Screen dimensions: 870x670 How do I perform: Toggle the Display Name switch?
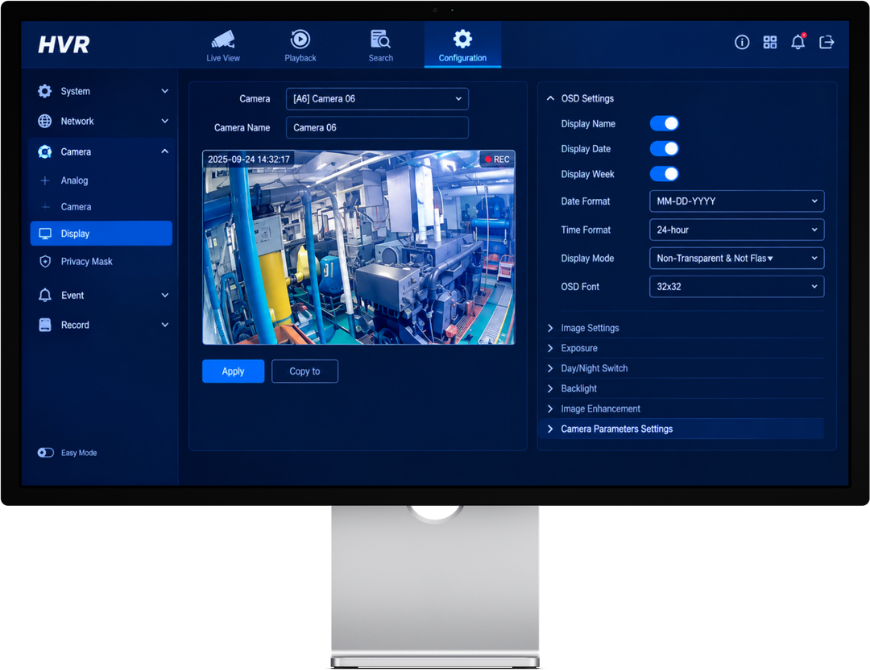coord(664,123)
